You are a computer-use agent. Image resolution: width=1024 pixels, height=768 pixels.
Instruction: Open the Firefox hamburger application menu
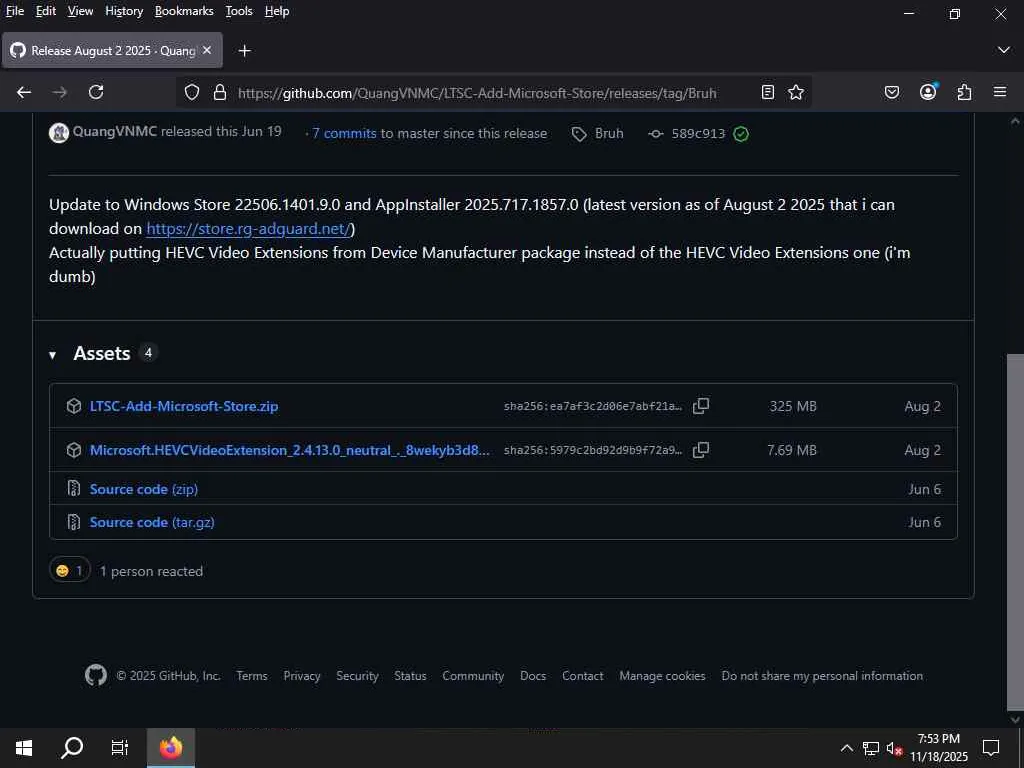tap(1000, 92)
